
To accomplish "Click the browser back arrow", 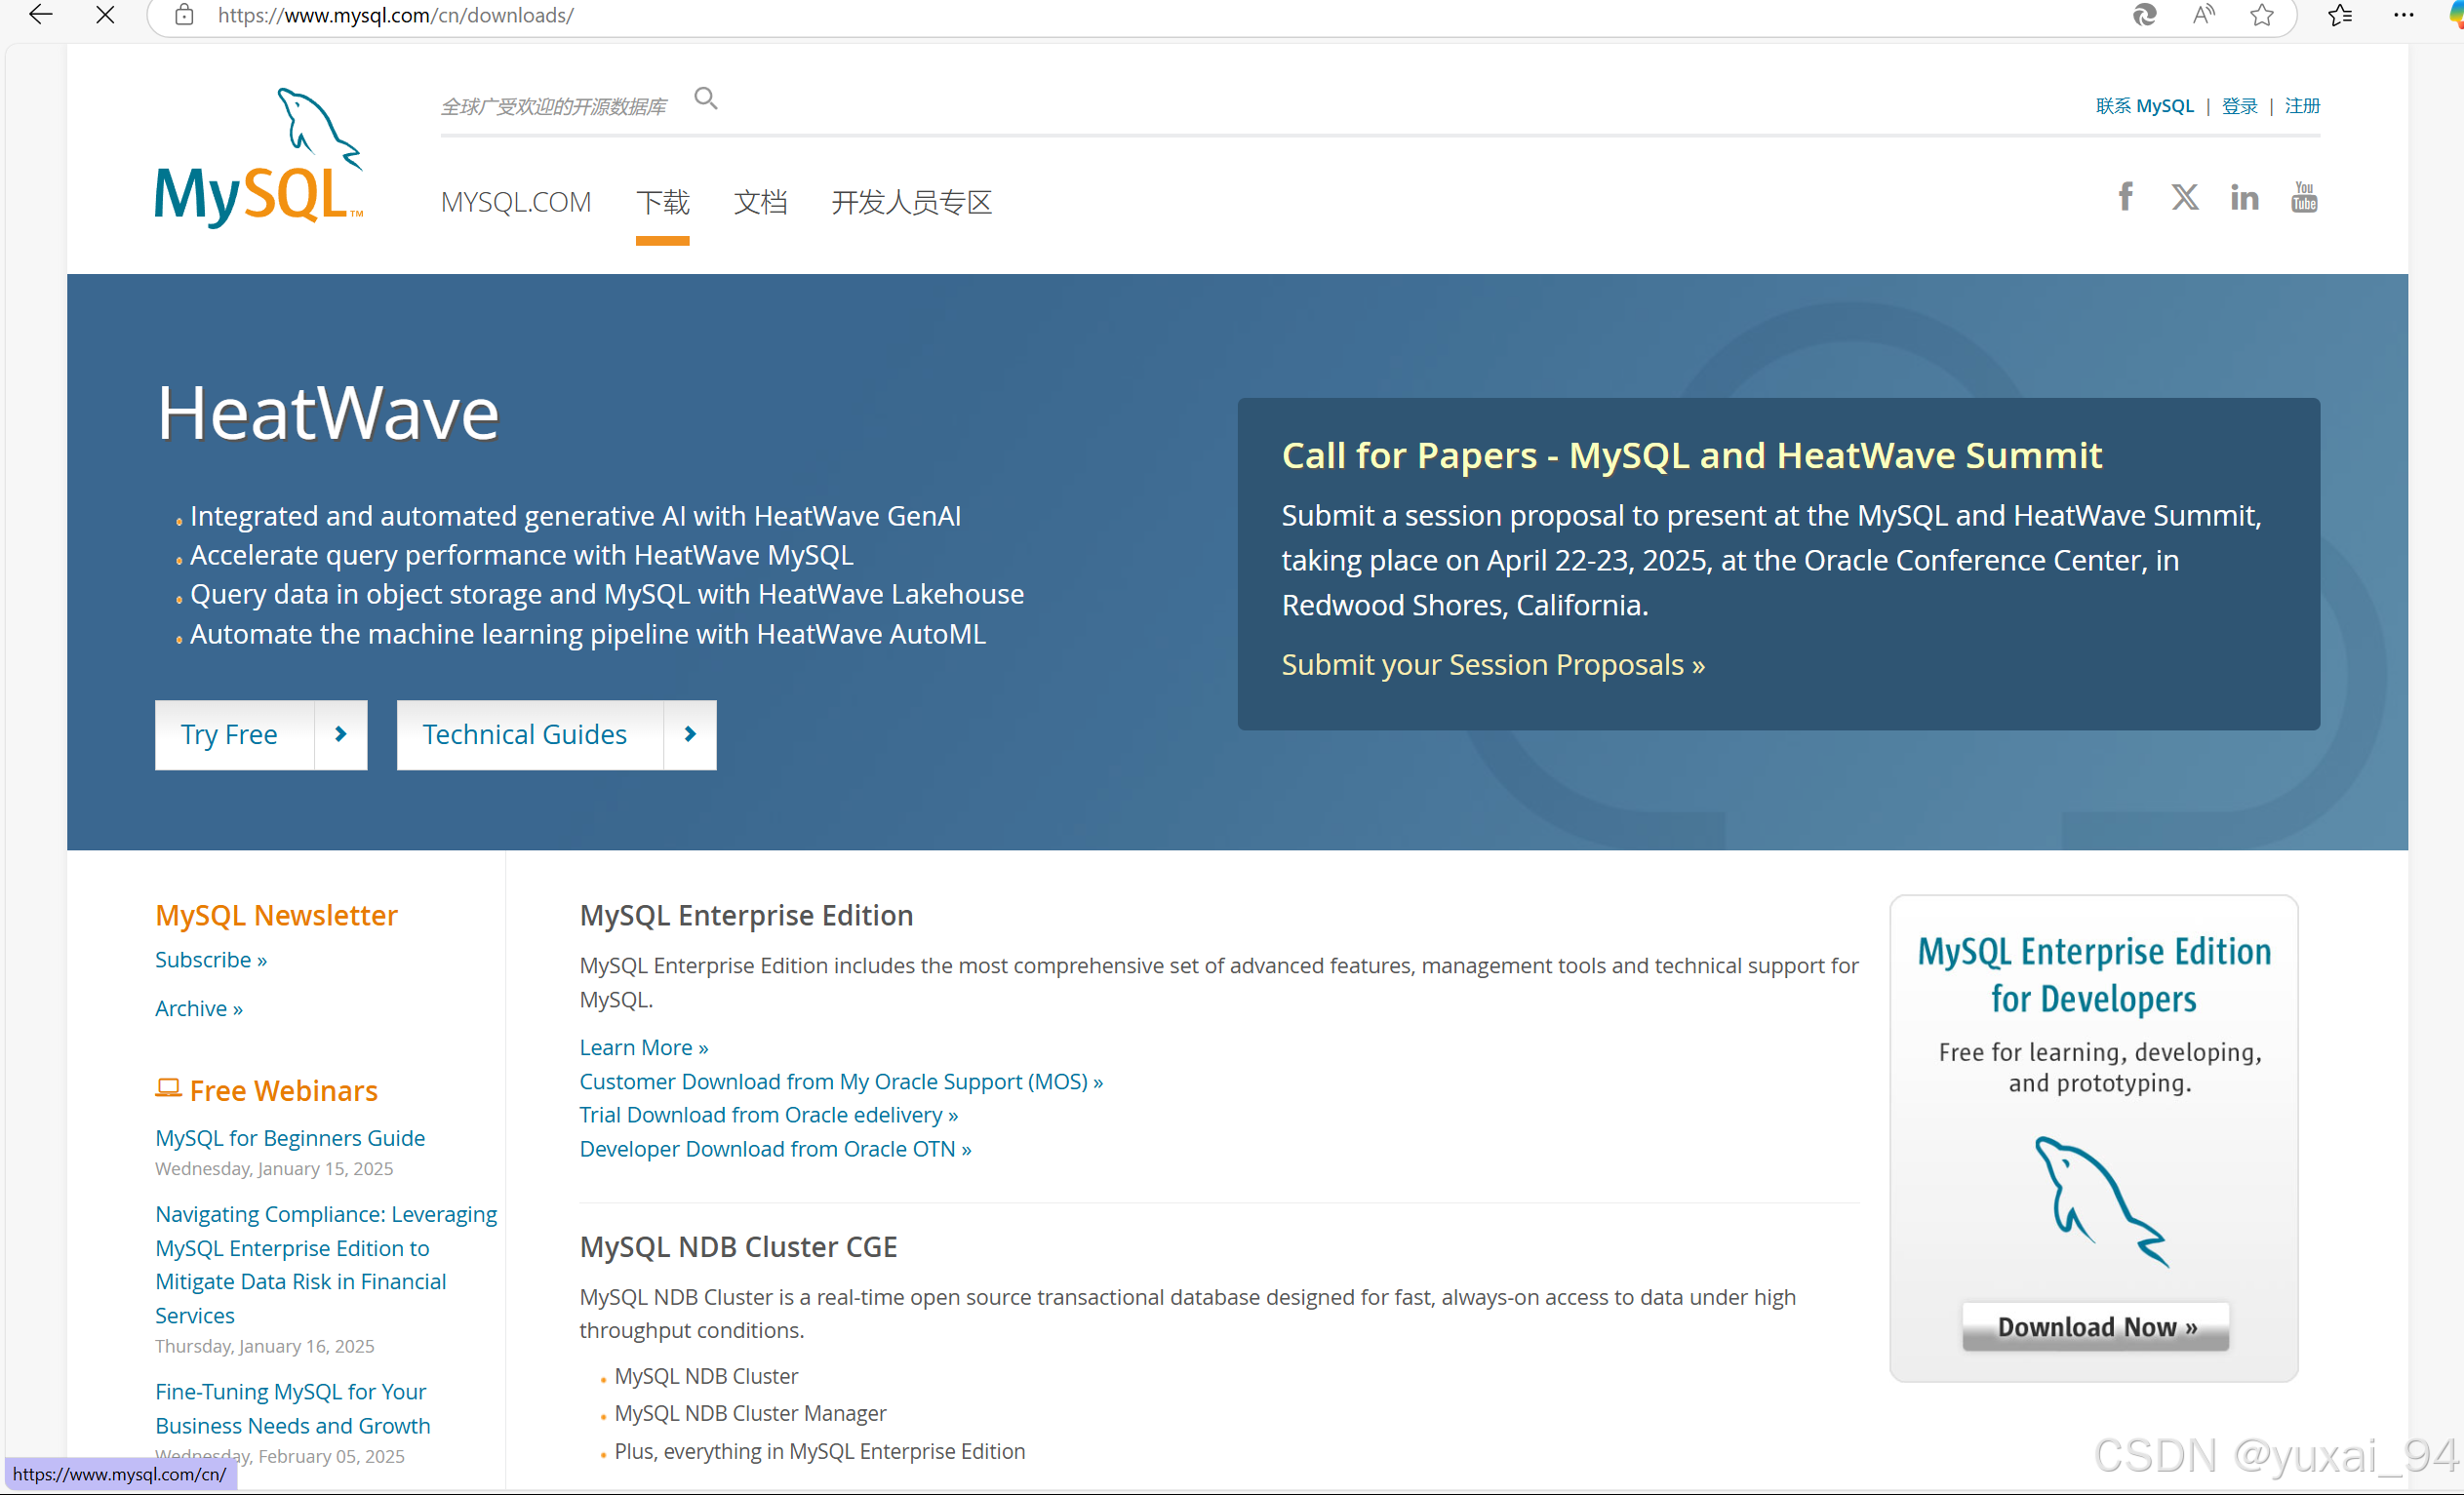I will click(x=40, y=14).
